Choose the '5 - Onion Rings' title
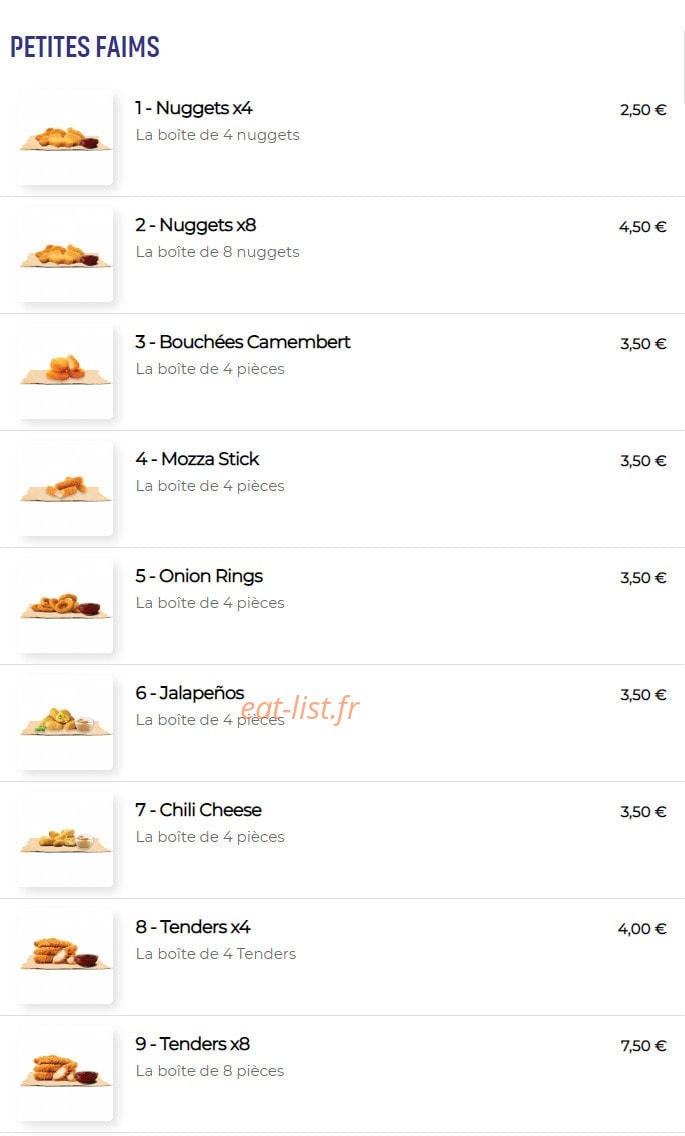This screenshot has height=1136, width=685. (199, 577)
